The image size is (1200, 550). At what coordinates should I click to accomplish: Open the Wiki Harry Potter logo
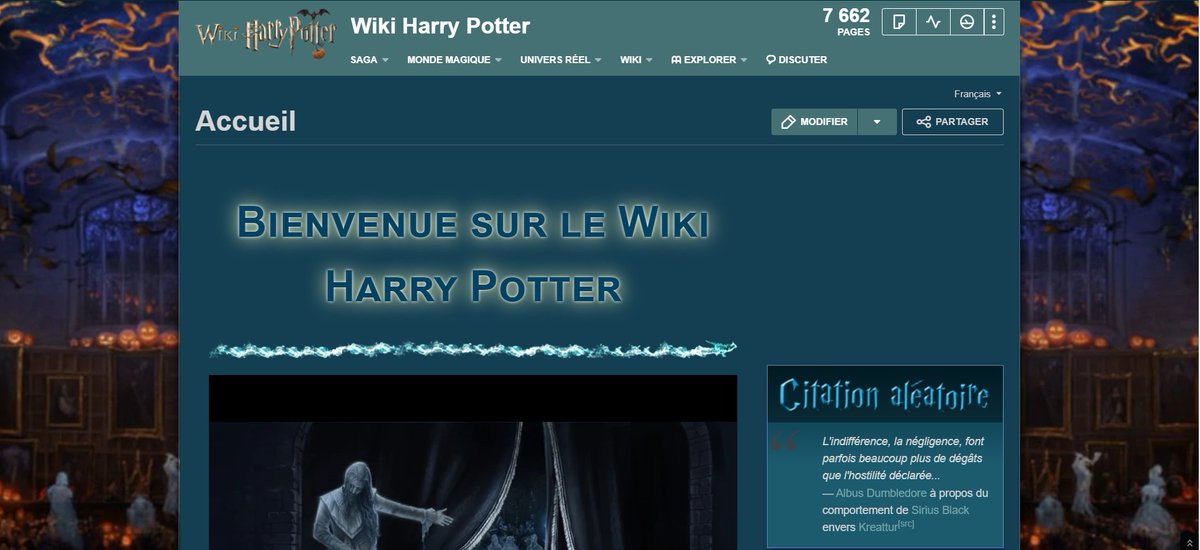[x=267, y=35]
